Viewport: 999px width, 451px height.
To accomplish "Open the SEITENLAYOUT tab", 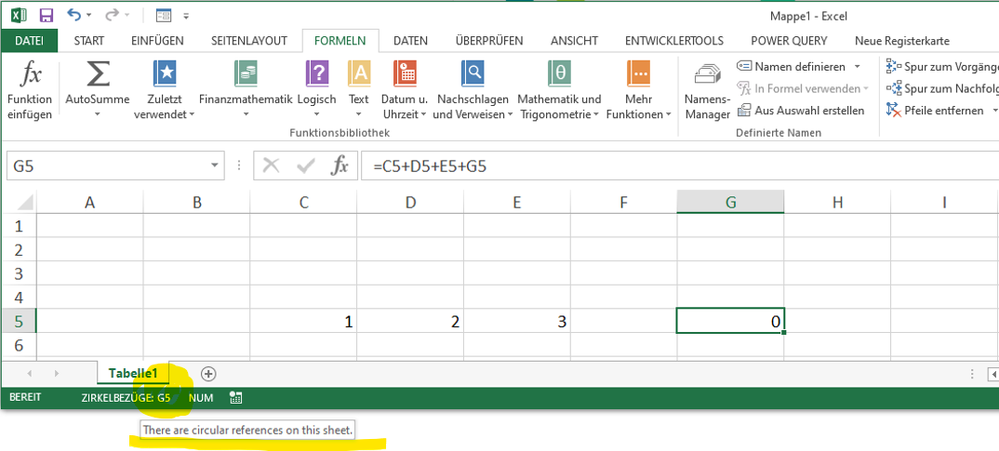I will coord(249,41).
